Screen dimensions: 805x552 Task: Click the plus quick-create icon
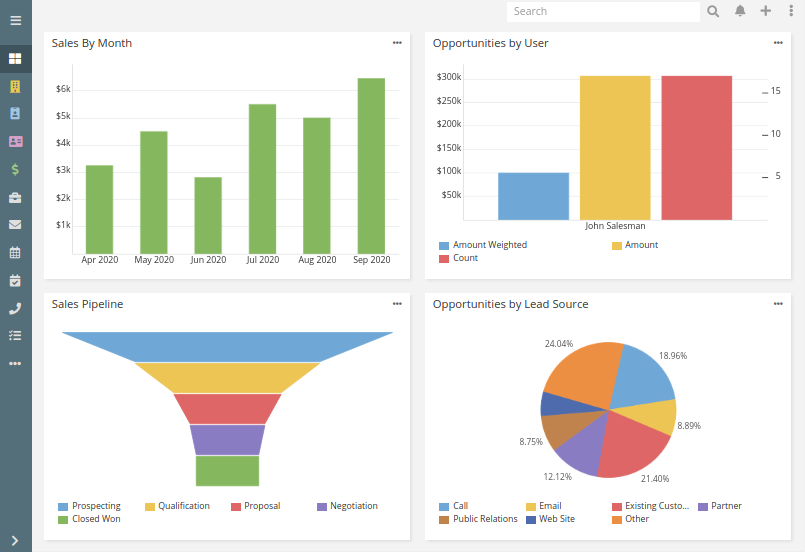coord(765,11)
